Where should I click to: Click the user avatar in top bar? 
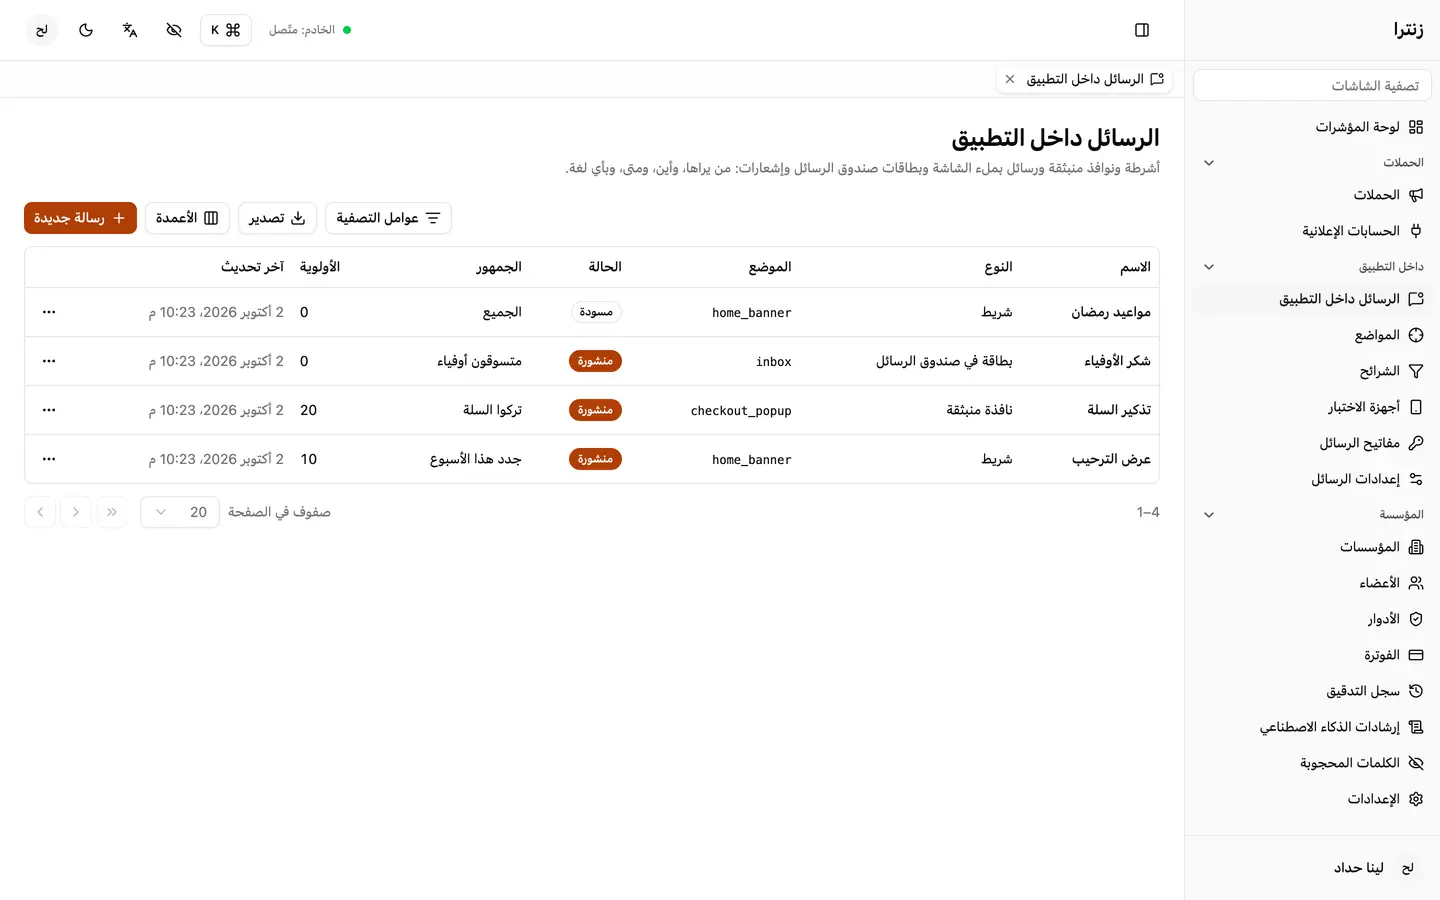coord(42,30)
